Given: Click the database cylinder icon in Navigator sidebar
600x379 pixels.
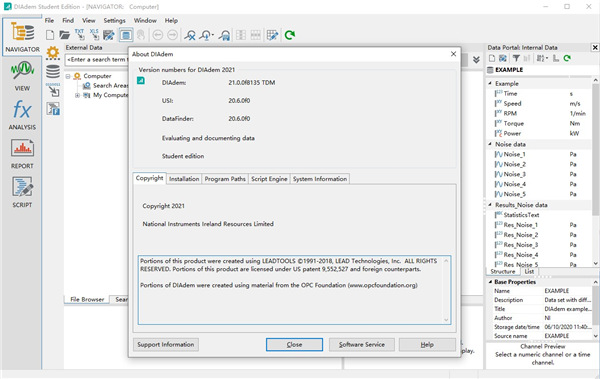Looking at the screenshot, I should 53,71.
